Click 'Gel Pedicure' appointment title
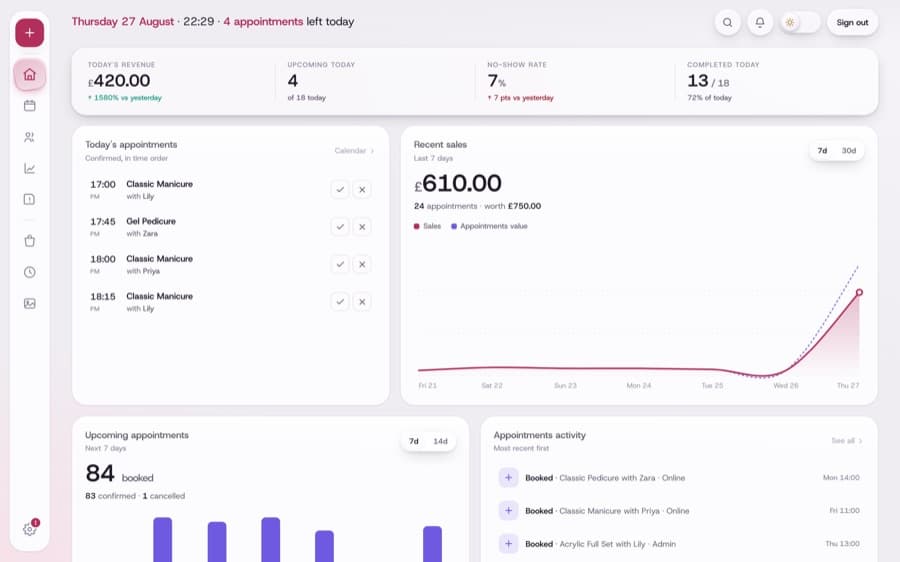900x562 pixels. pos(151,221)
